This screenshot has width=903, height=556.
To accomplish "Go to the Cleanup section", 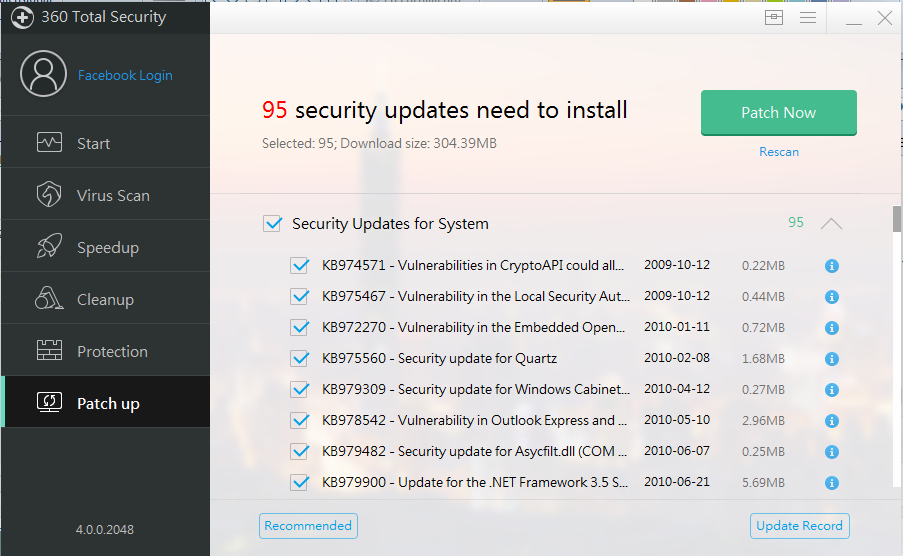I will pos(105,299).
